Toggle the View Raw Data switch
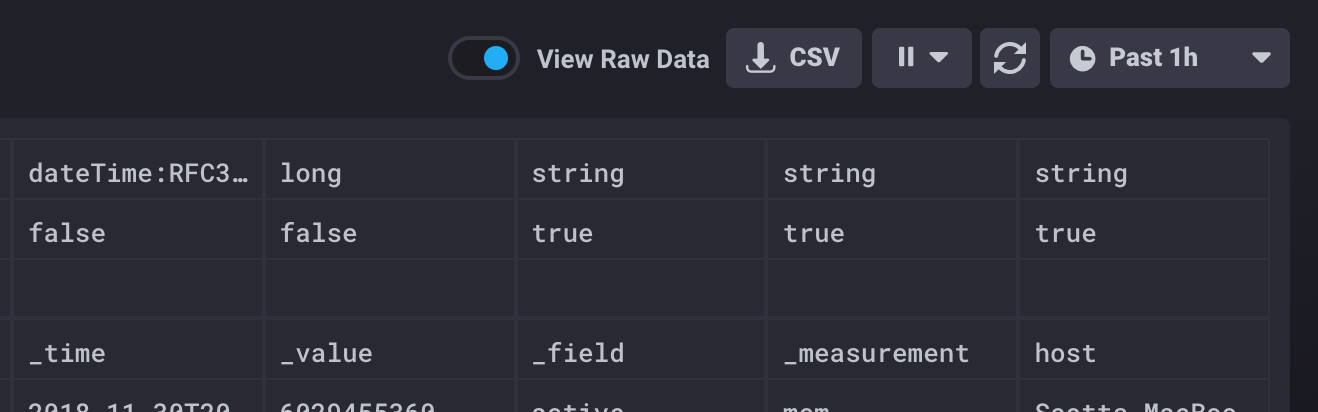The image size is (1318, 412). pyautogui.click(x=484, y=58)
